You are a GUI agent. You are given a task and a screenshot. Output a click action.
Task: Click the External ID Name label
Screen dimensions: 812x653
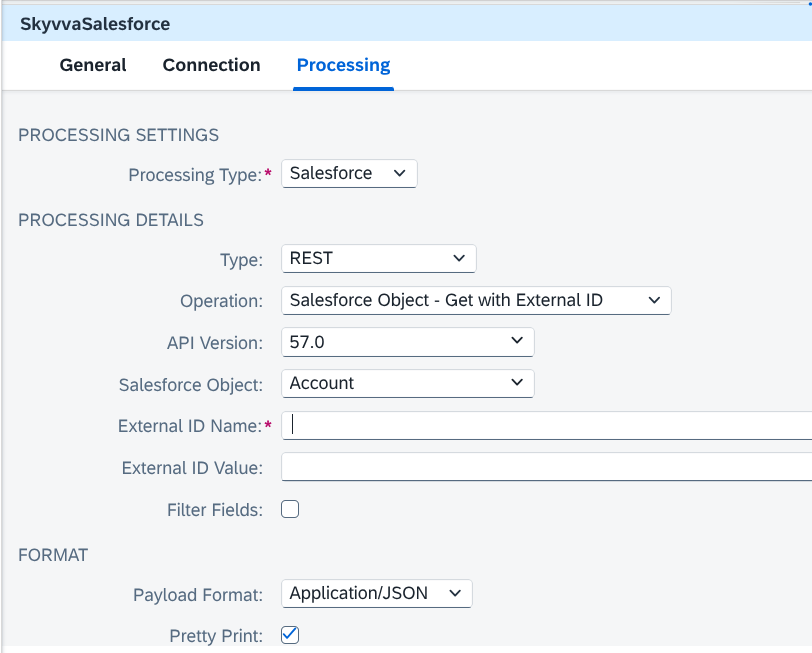190,426
